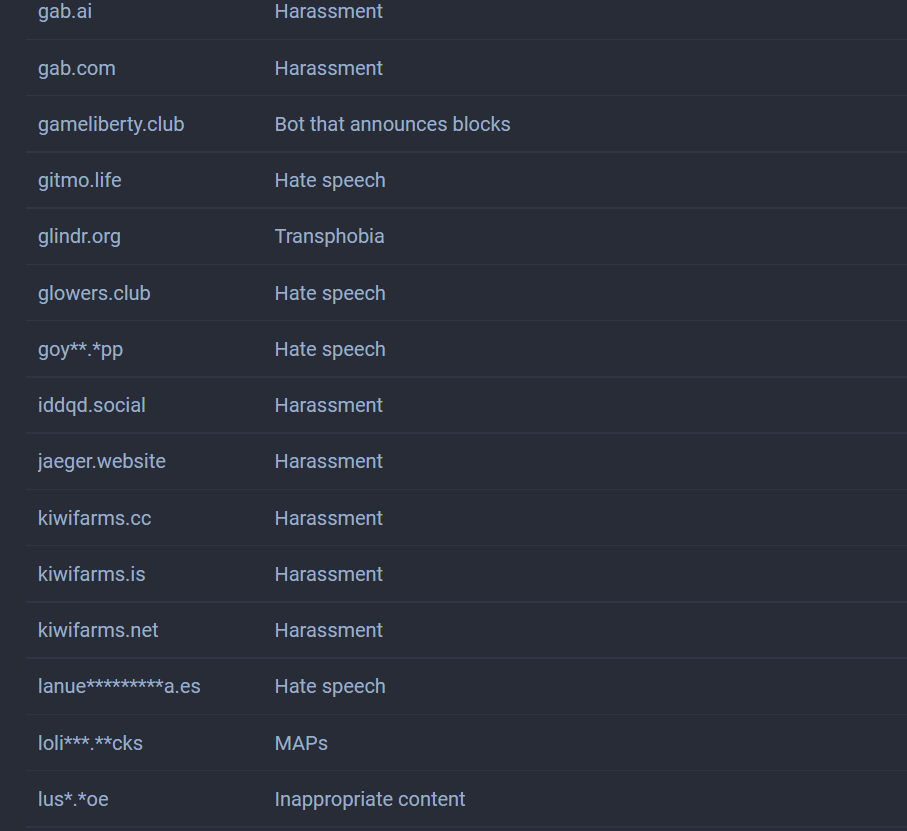The height and width of the screenshot is (831, 907).
Task: Click Harassment reason next to gab.com
Action: (329, 68)
